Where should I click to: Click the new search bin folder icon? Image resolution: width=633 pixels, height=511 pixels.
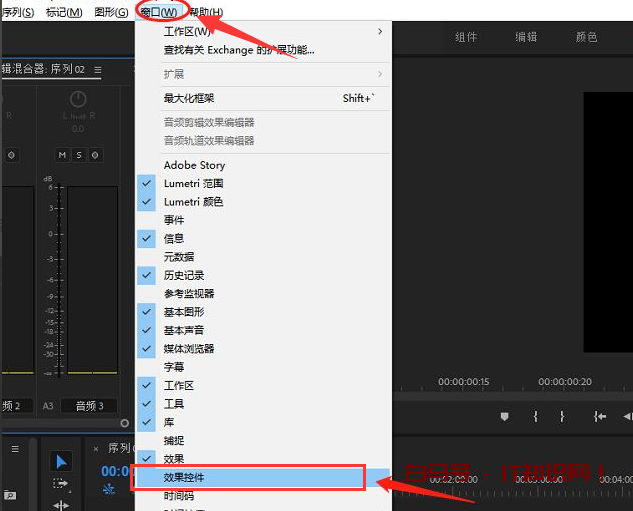click(9, 494)
